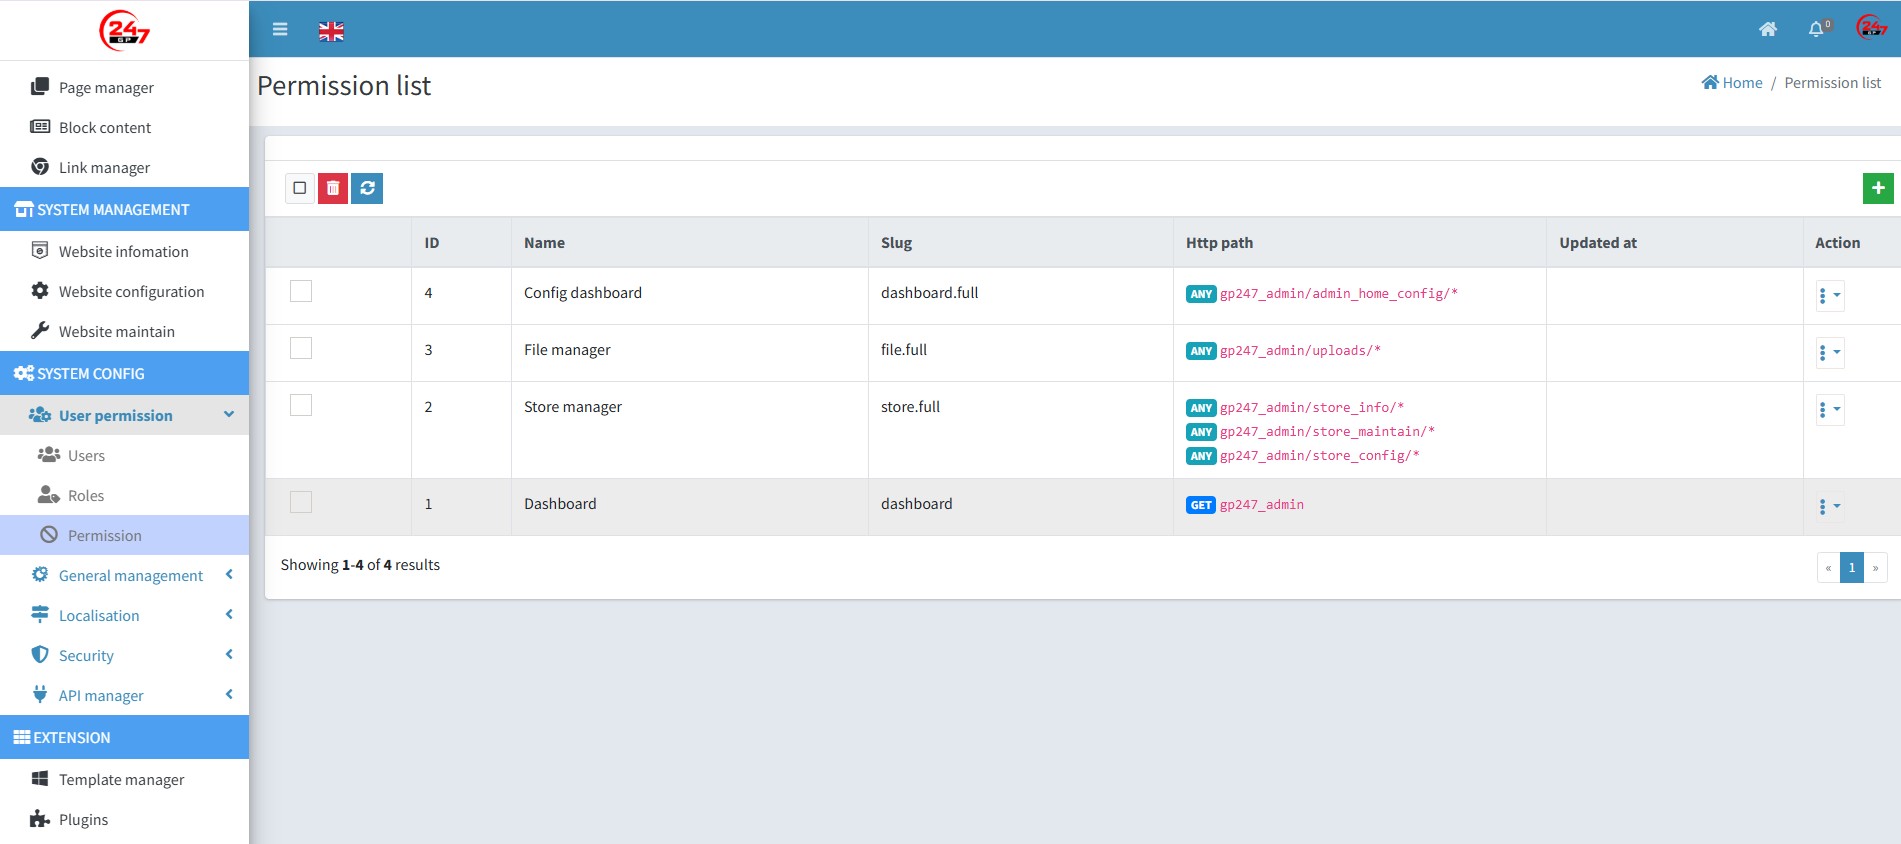Screen dimensions: 1901x844
Task: Toggle the select-all checkbox button
Action: click(299, 188)
